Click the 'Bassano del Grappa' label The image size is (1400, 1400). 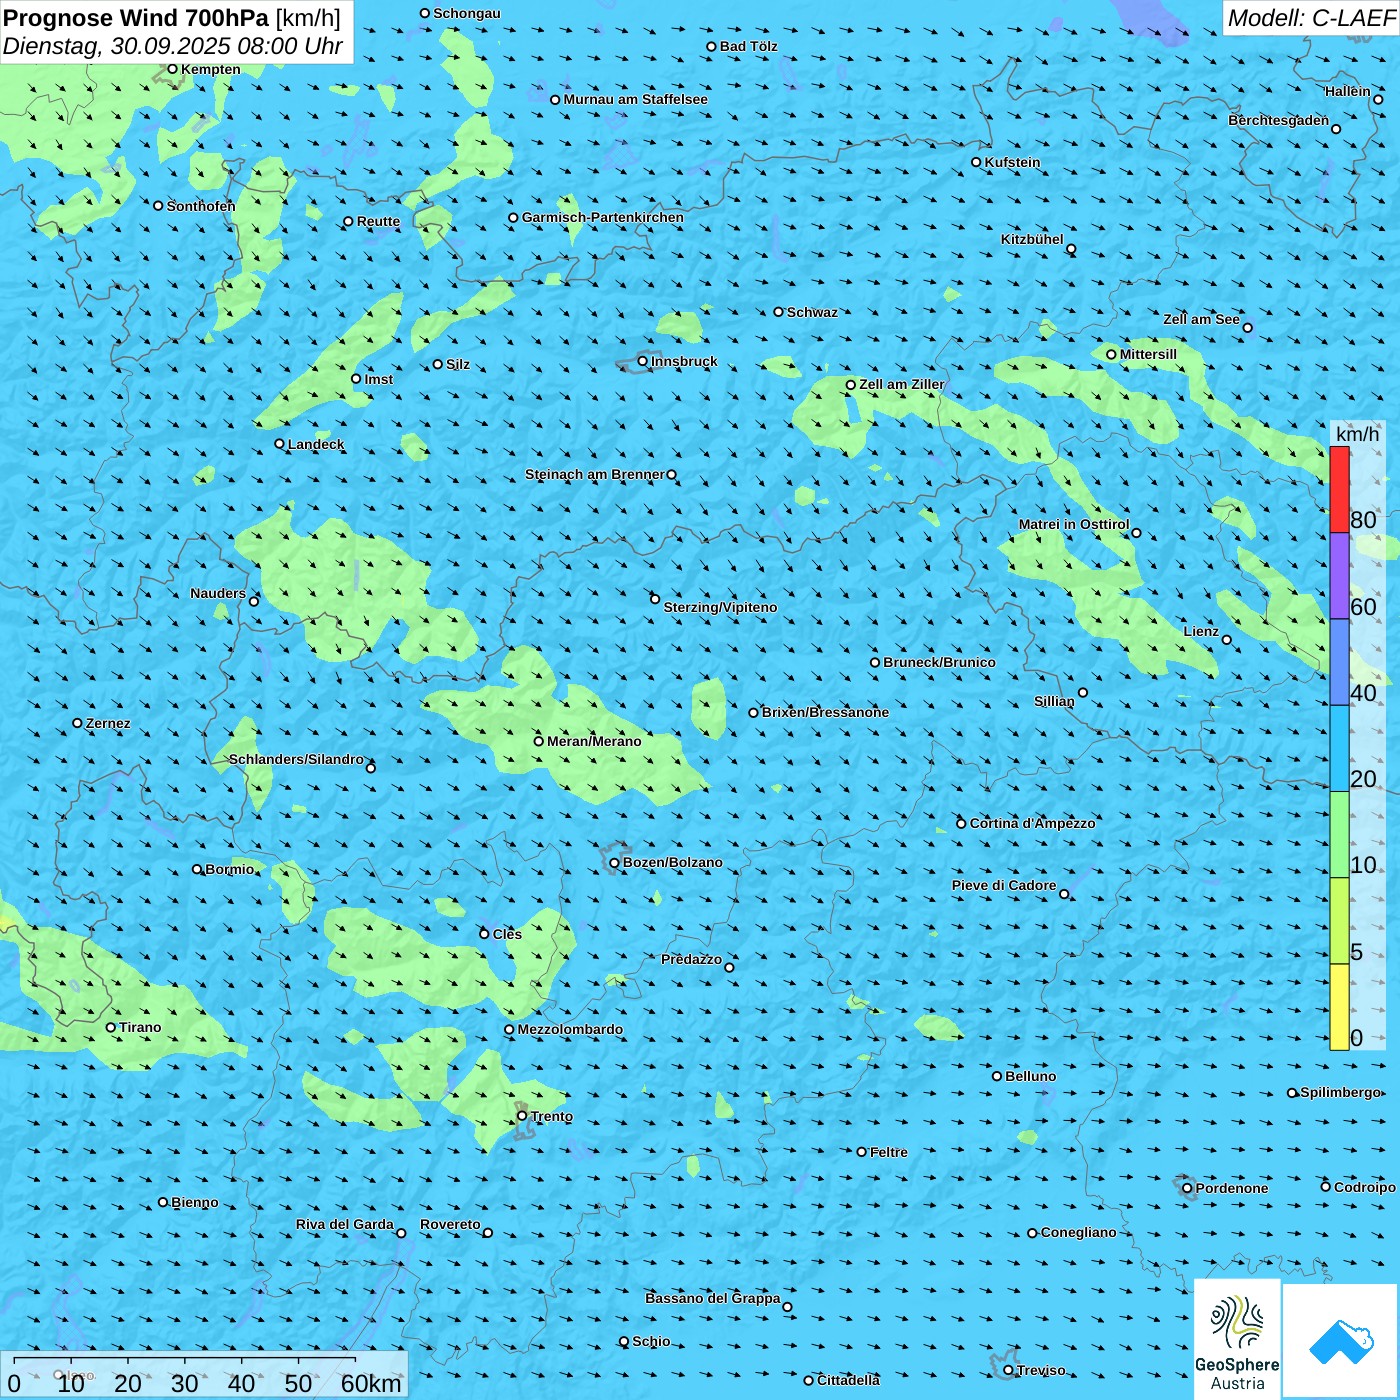pos(712,1298)
